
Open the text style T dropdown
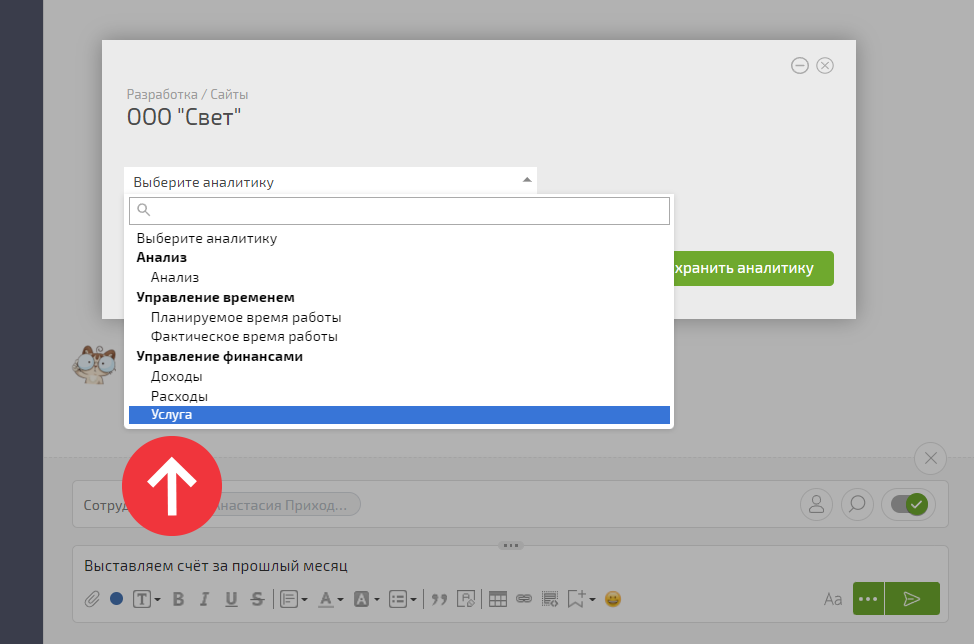click(x=147, y=599)
